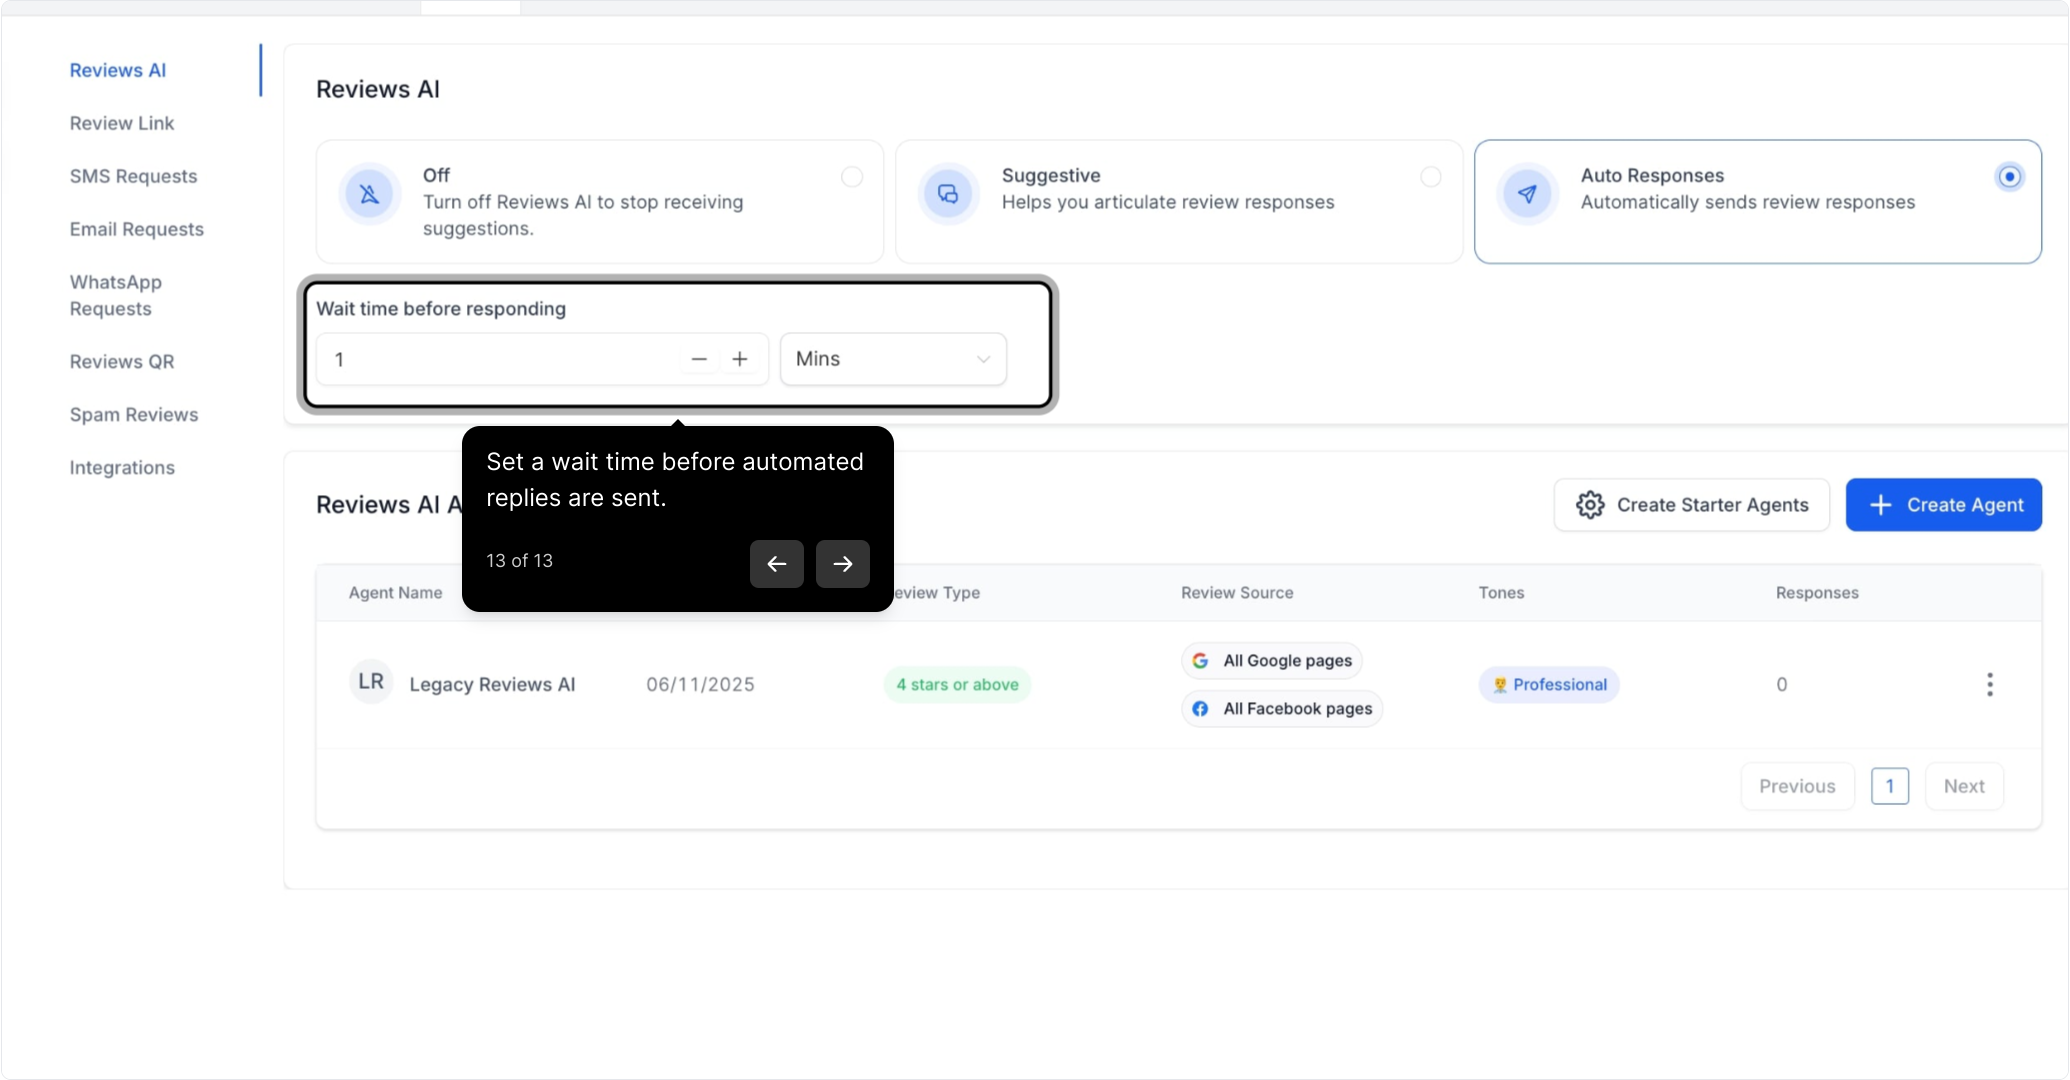
Task: Go to previous tour step arrow
Action: [777, 564]
